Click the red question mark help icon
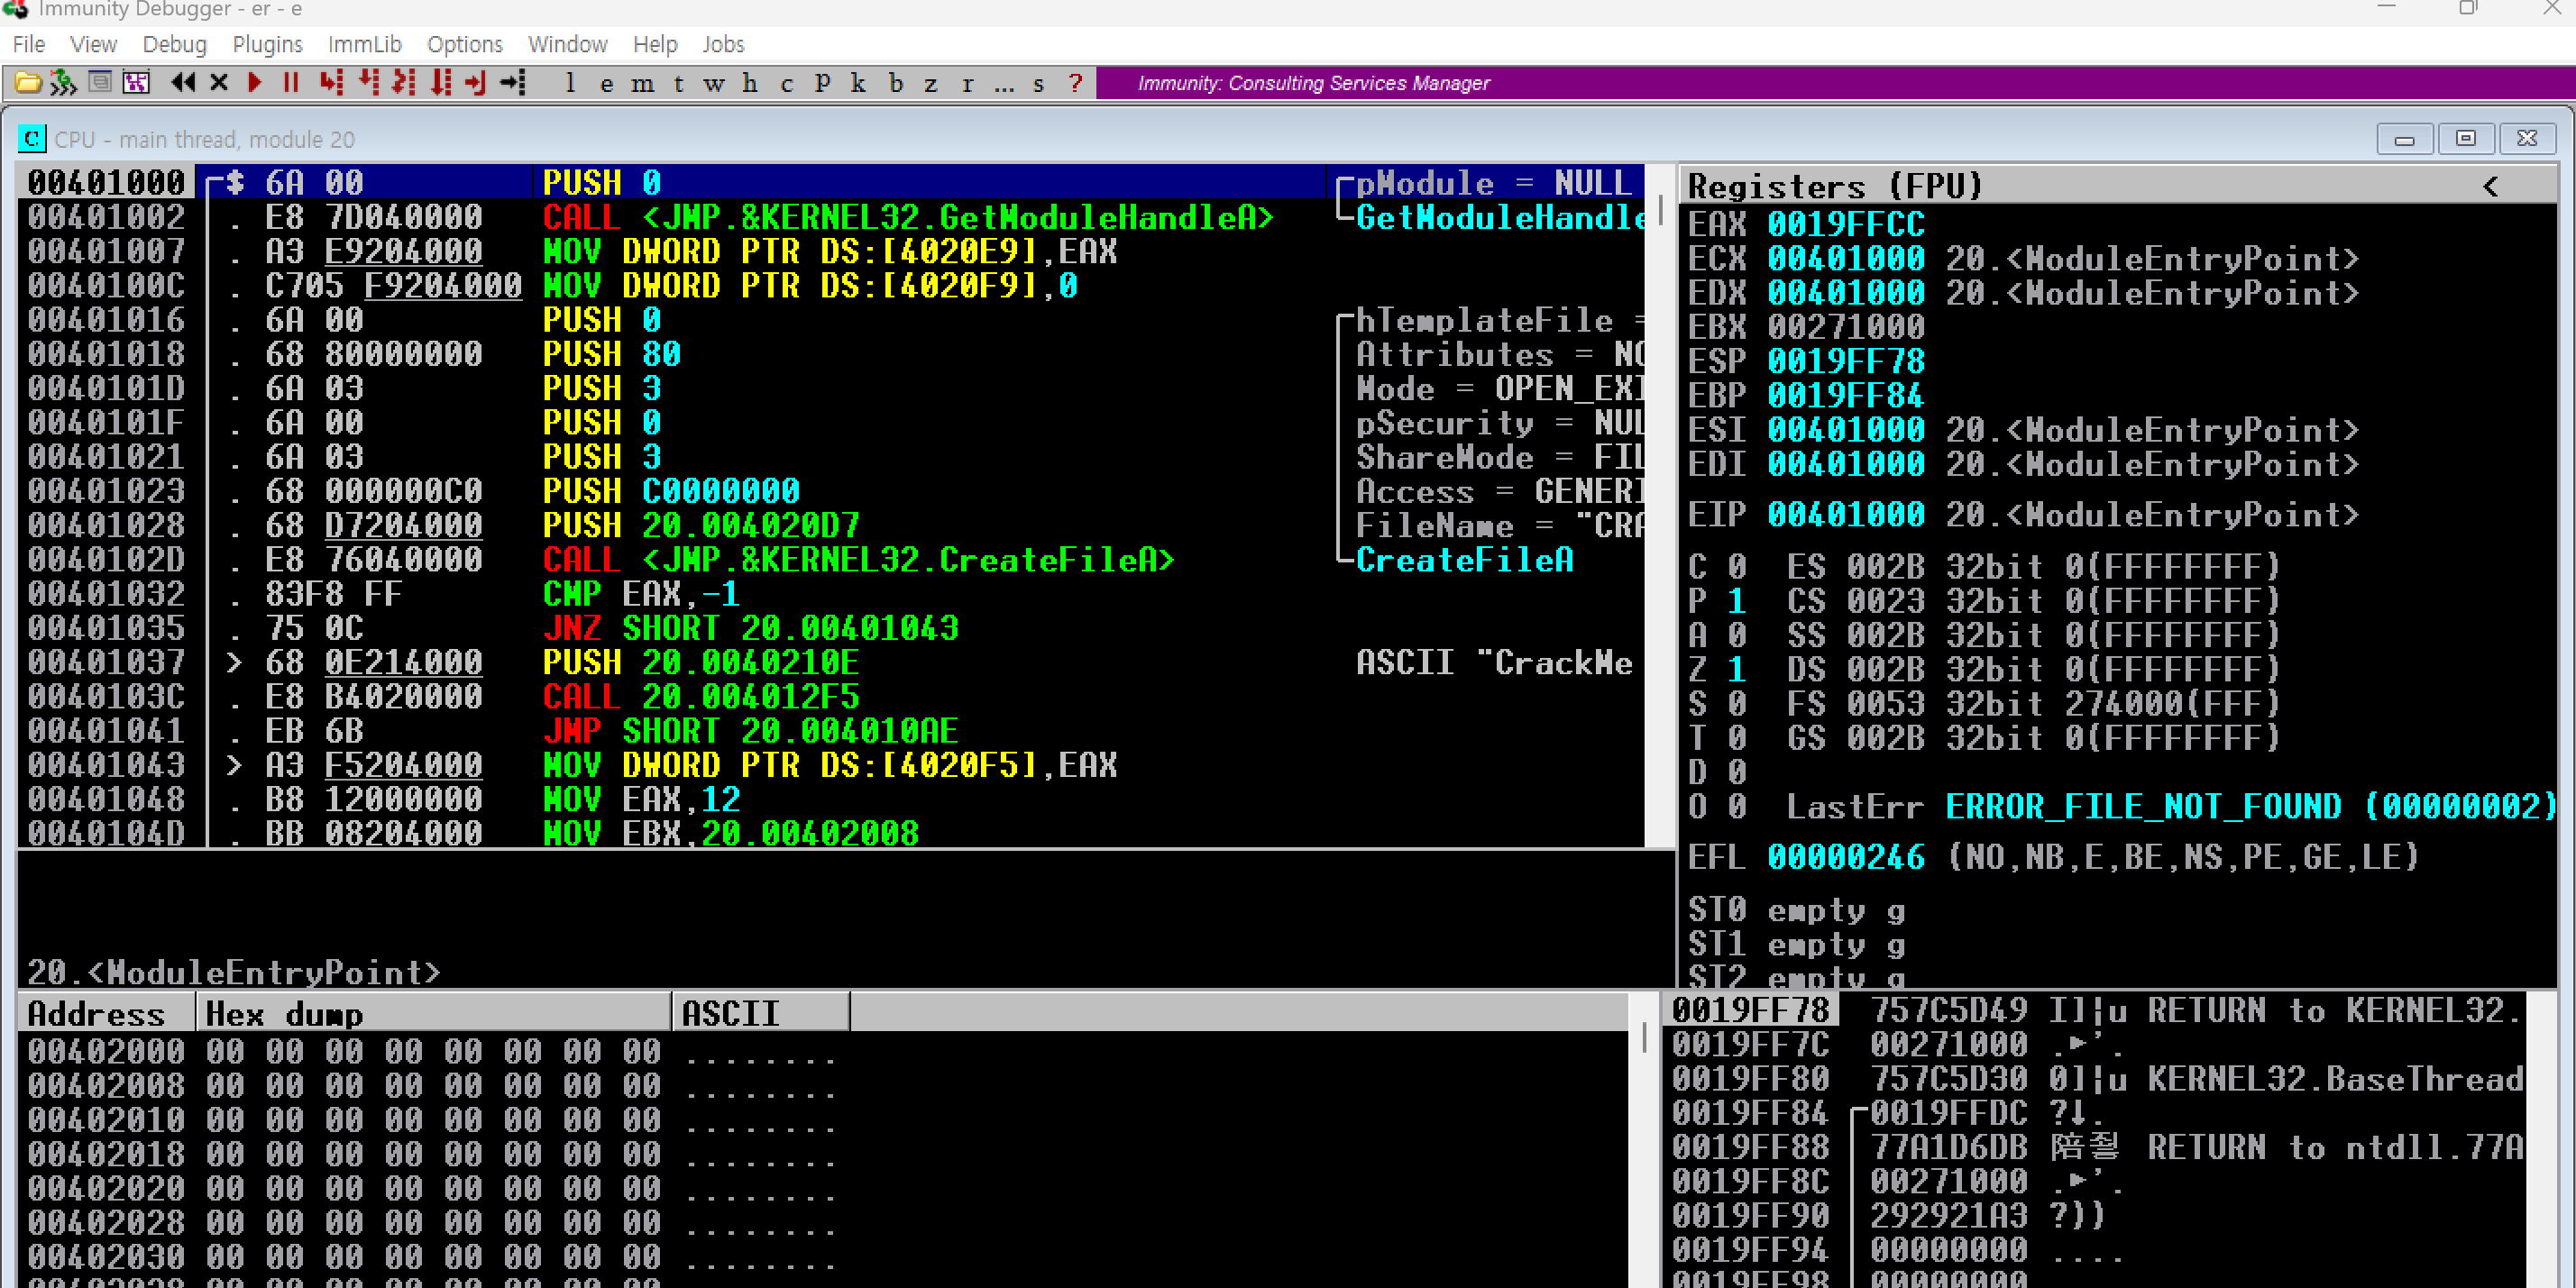The image size is (2576, 1288). pos(1075,84)
